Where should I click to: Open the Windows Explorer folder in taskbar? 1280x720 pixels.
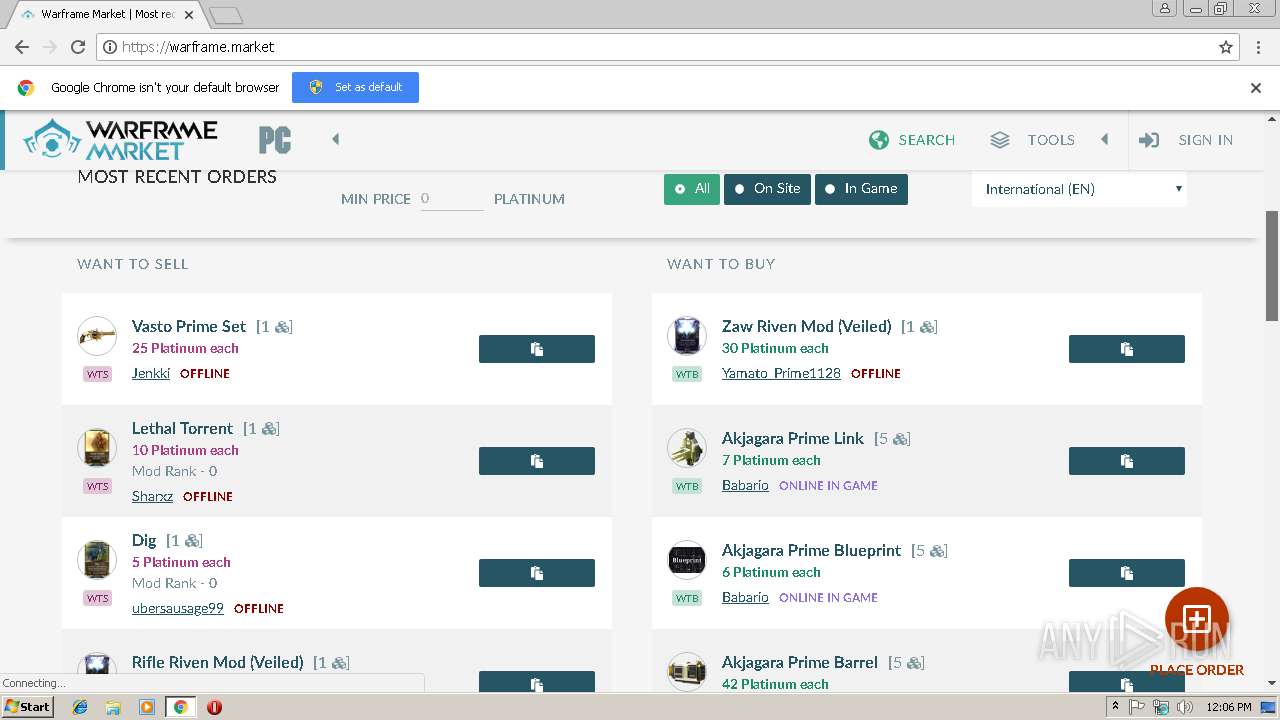[x=113, y=707]
